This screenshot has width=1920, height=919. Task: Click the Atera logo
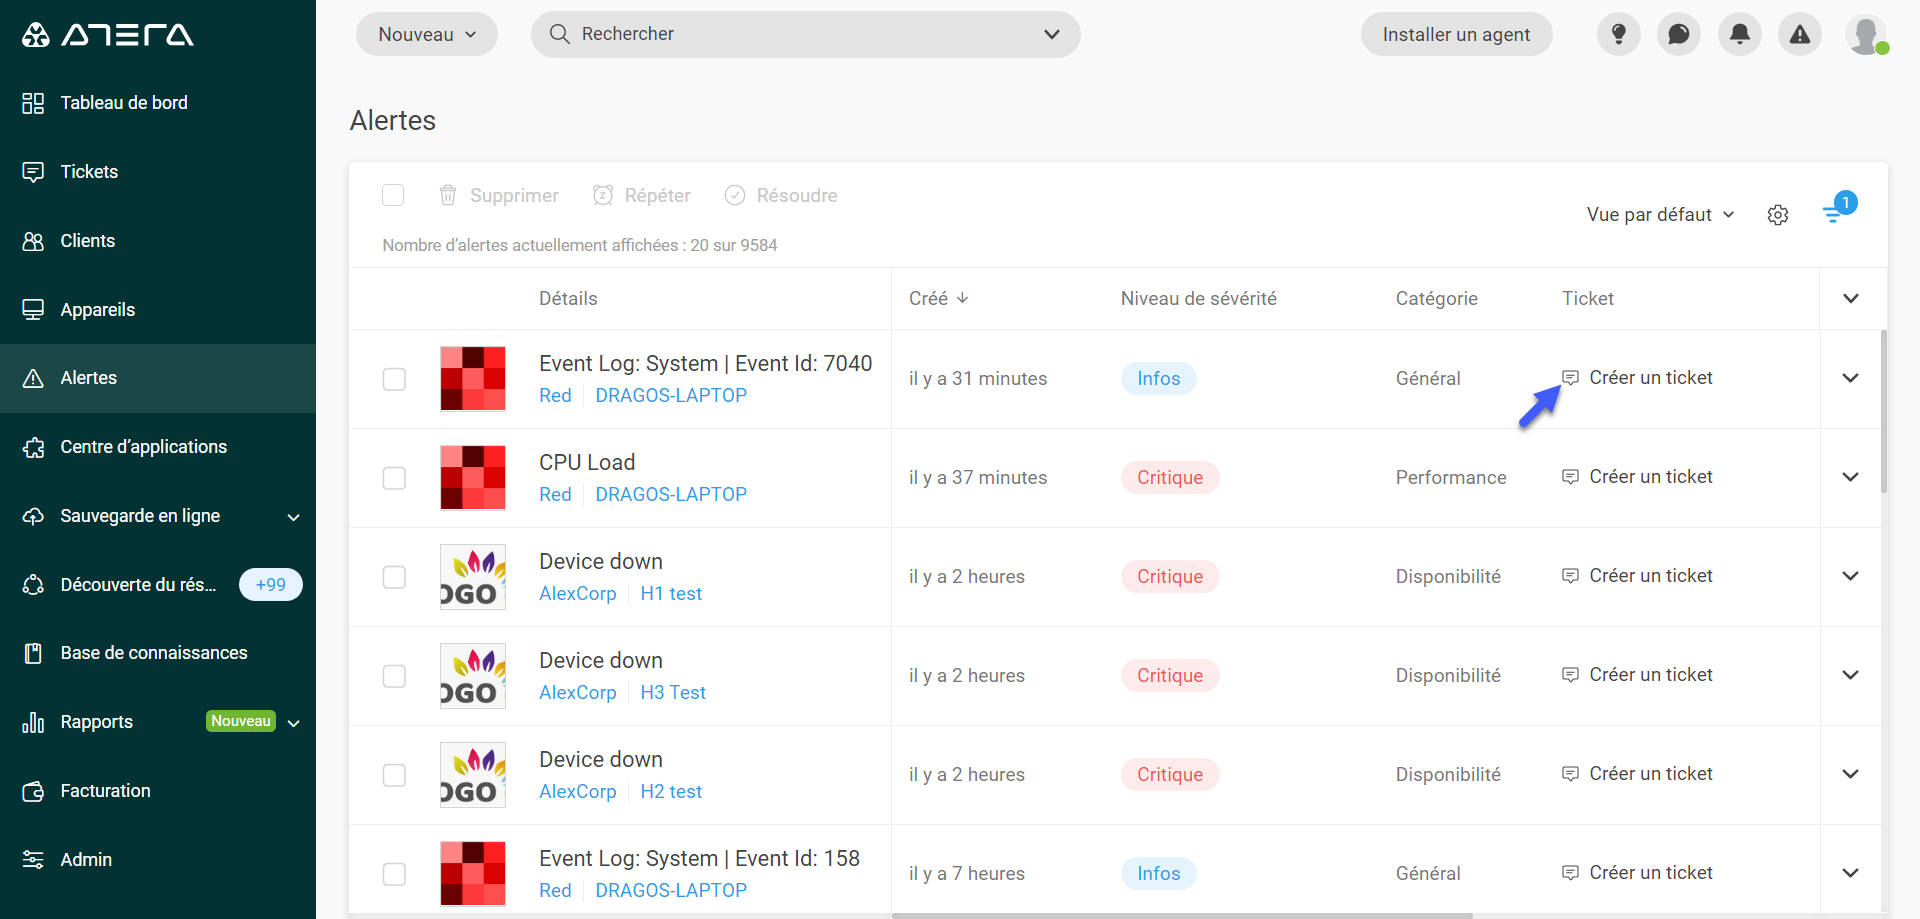click(108, 35)
